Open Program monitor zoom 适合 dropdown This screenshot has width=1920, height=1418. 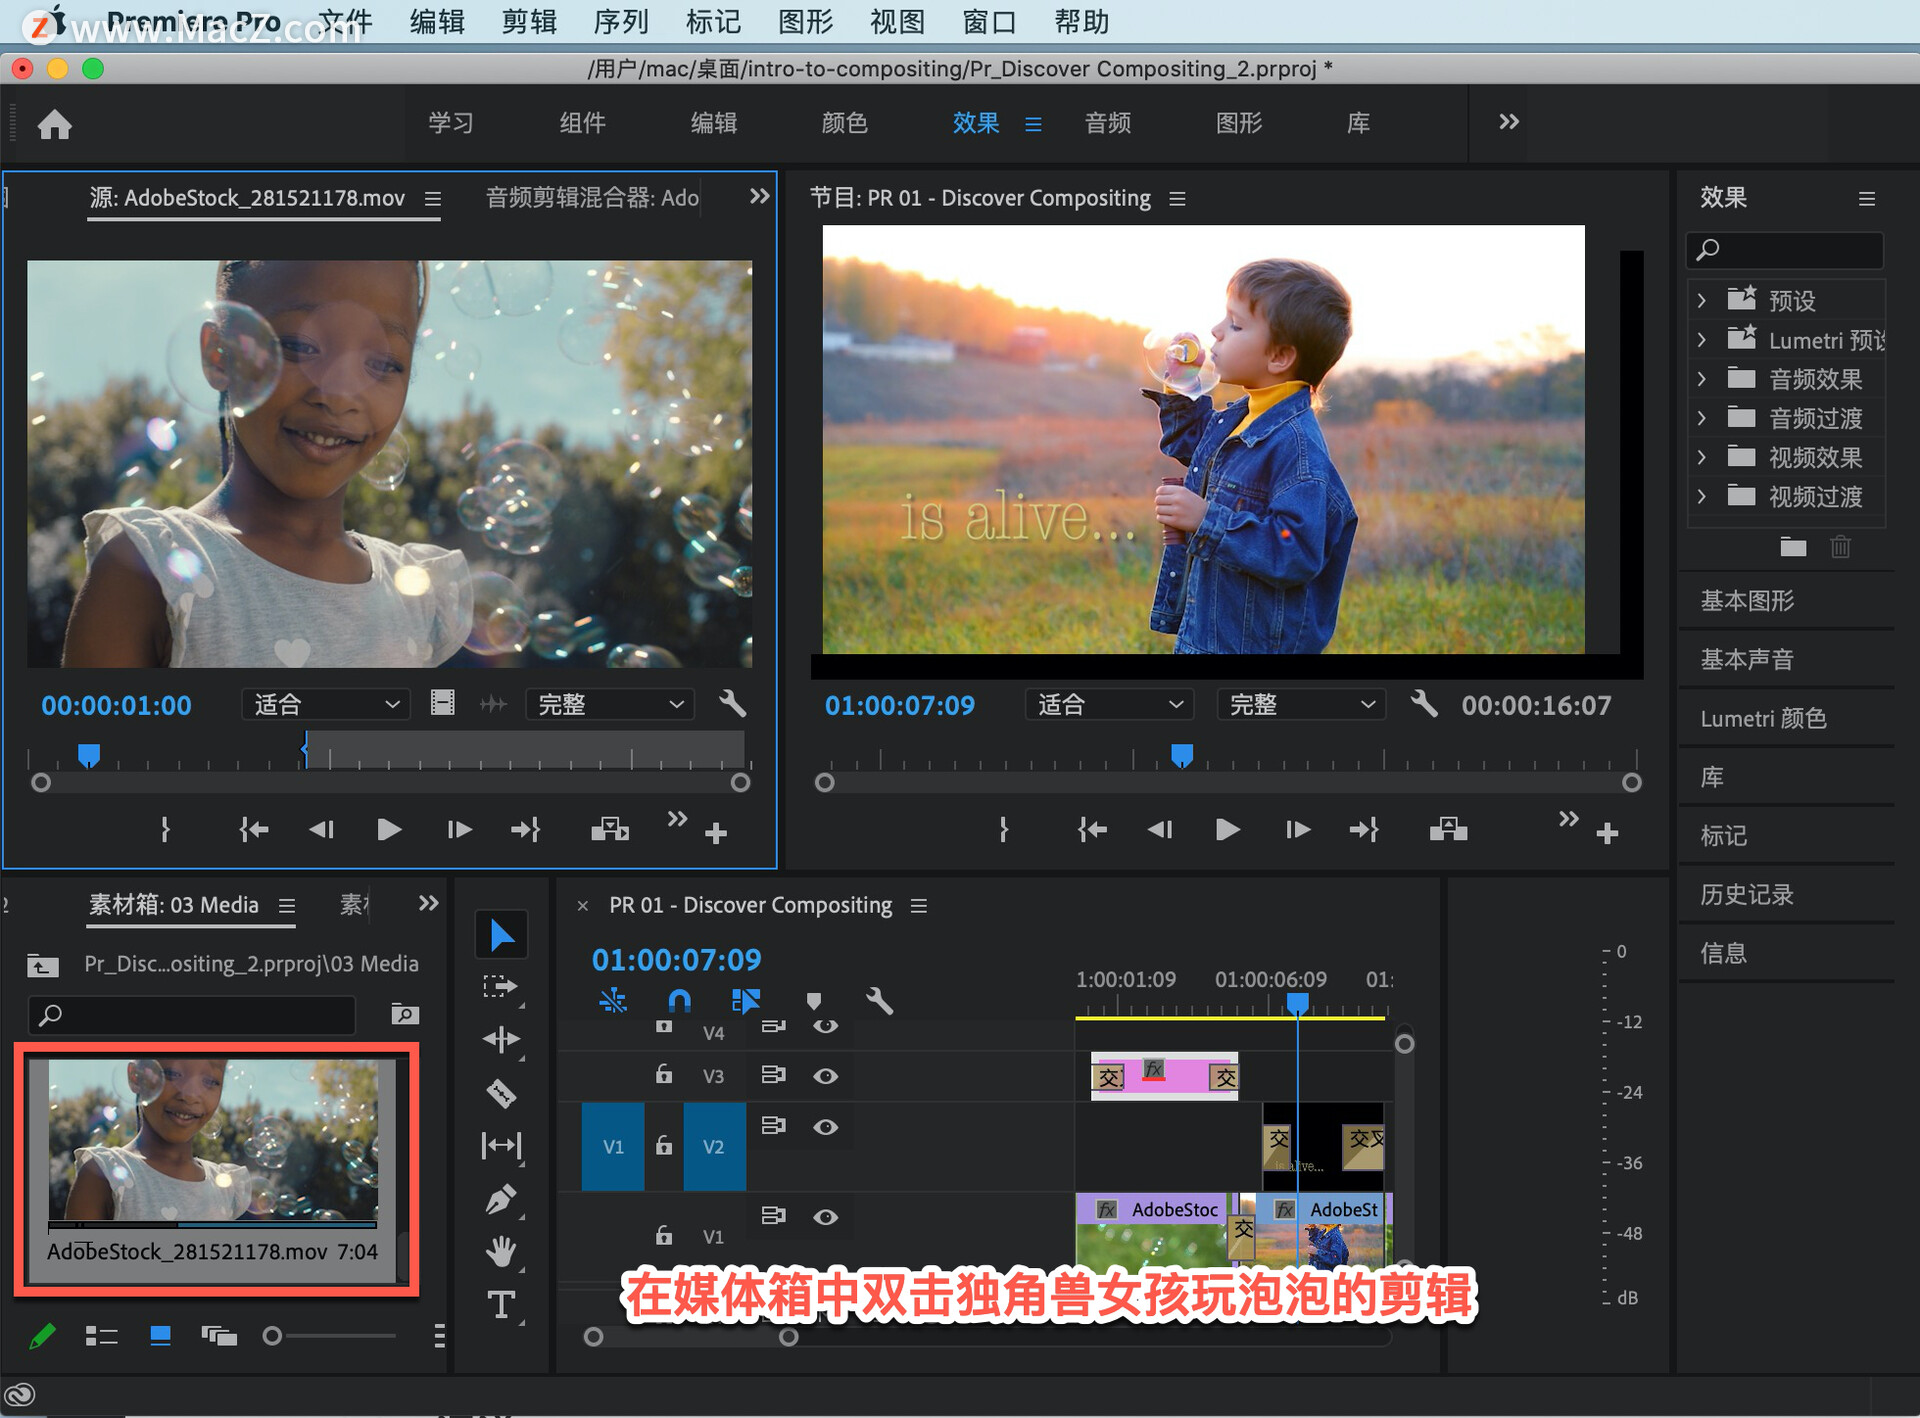tap(1110, 704)
